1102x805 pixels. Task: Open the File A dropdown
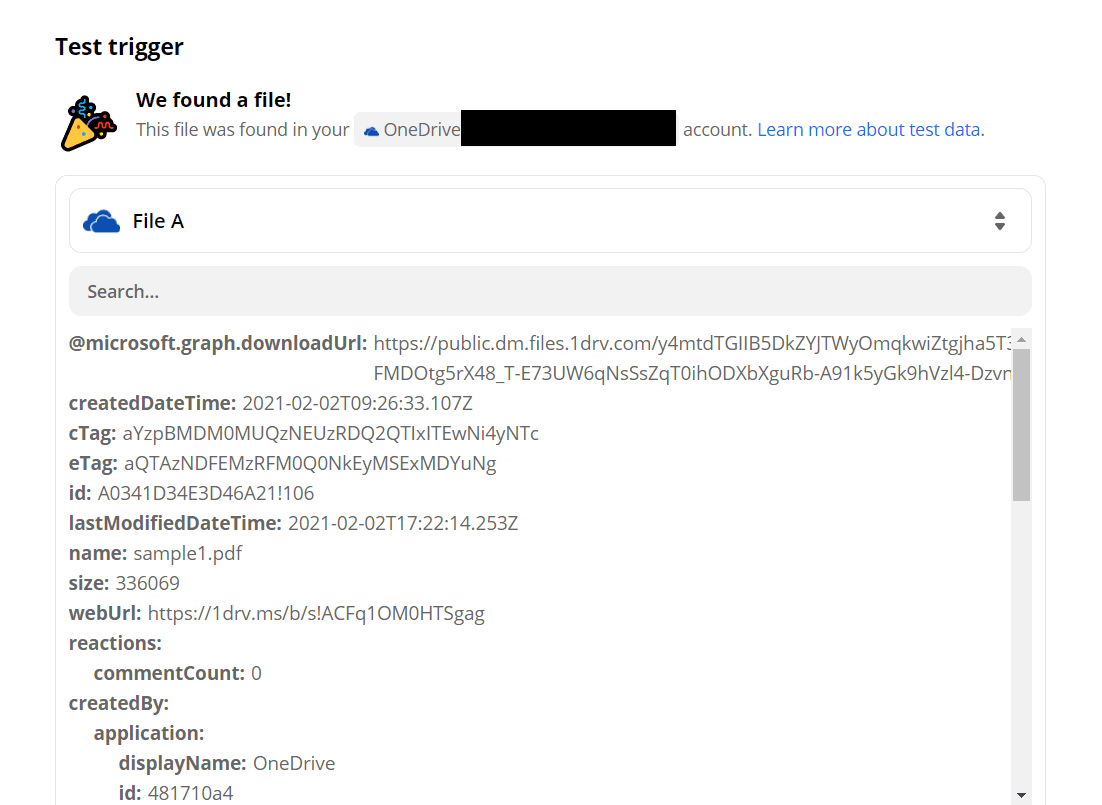(x=550, y=221)
